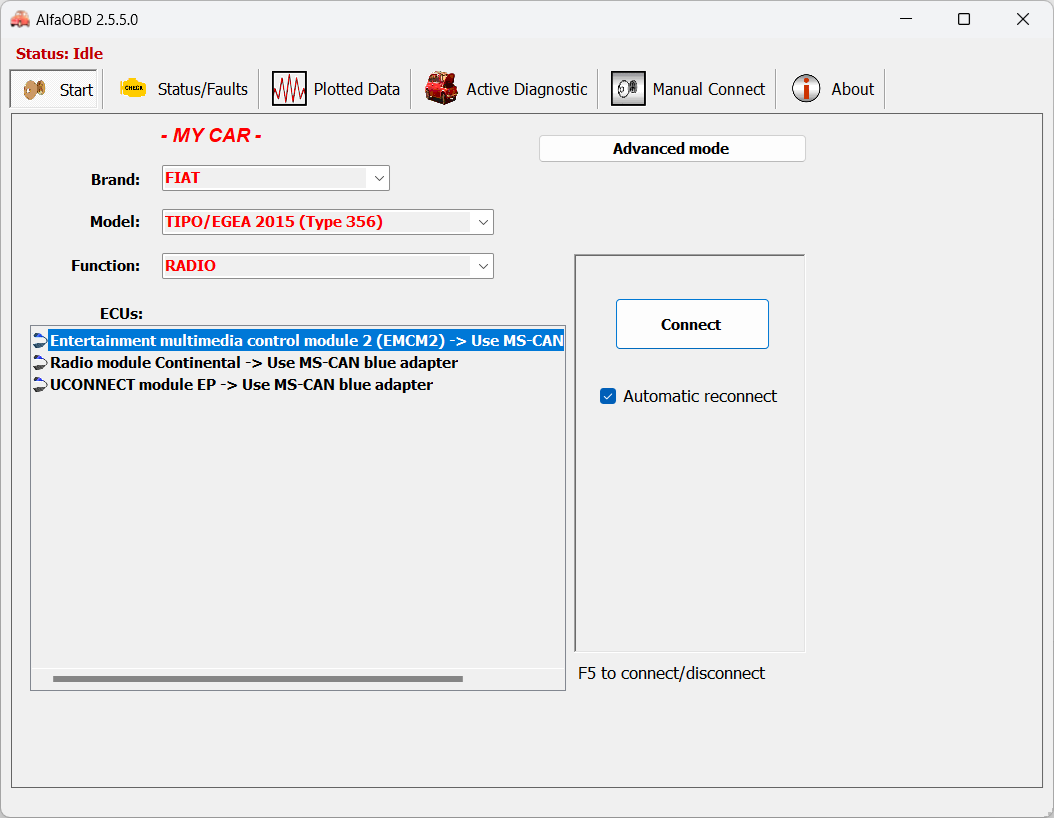Select Entertainment multimedia control module 2 entry
This screenshot has width=1054, height=818.
point(306,341)
